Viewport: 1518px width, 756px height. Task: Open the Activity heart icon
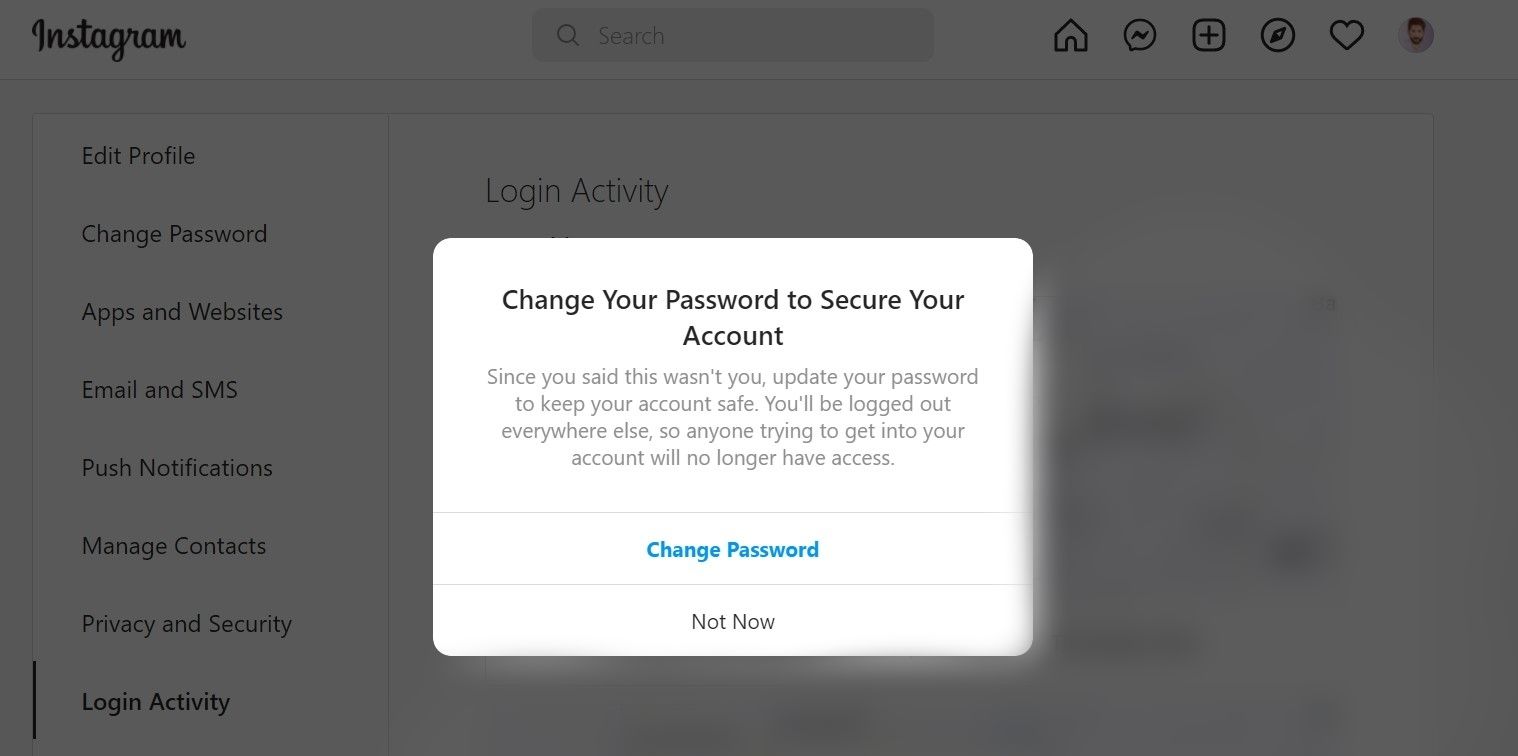pyautogui.click(x=1347, y=36)
